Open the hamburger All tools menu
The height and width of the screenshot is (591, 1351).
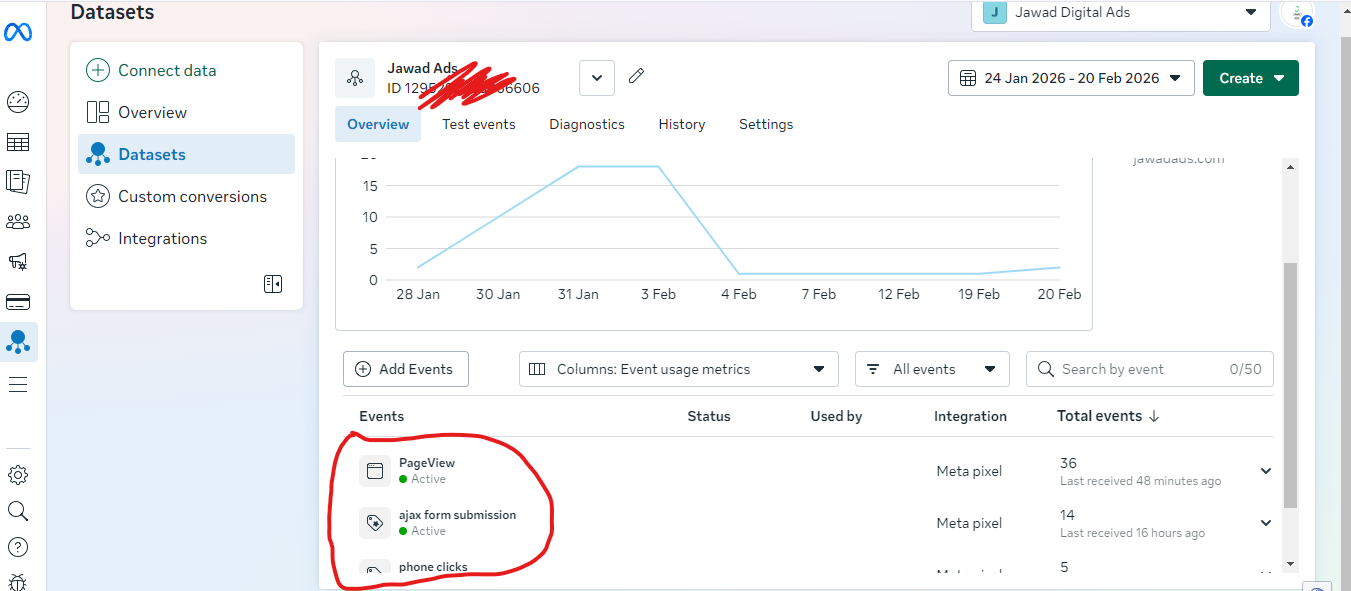pos(18,384)
